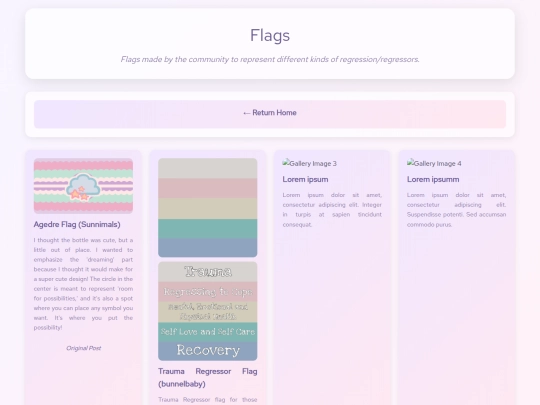
Task: Click the Lorem ipsumm card heading
Action: pyautogui.click(x=433, y=179)
